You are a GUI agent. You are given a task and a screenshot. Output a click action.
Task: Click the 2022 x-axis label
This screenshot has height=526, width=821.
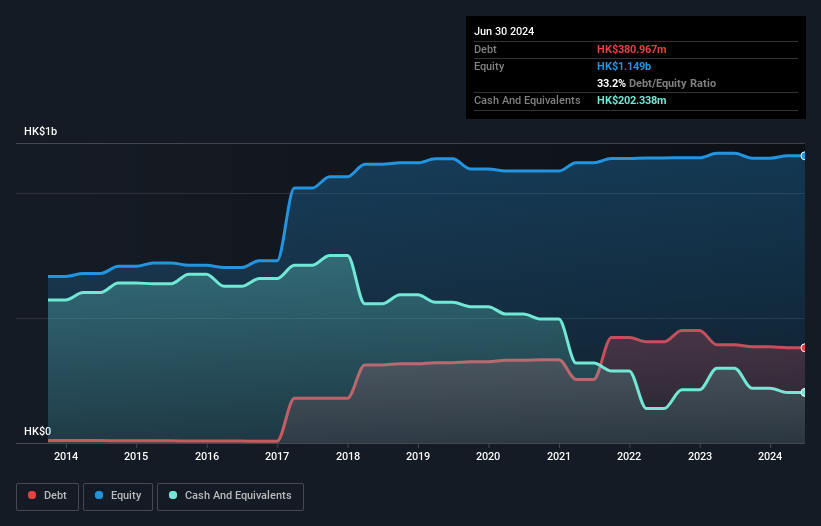click(629, 456)
